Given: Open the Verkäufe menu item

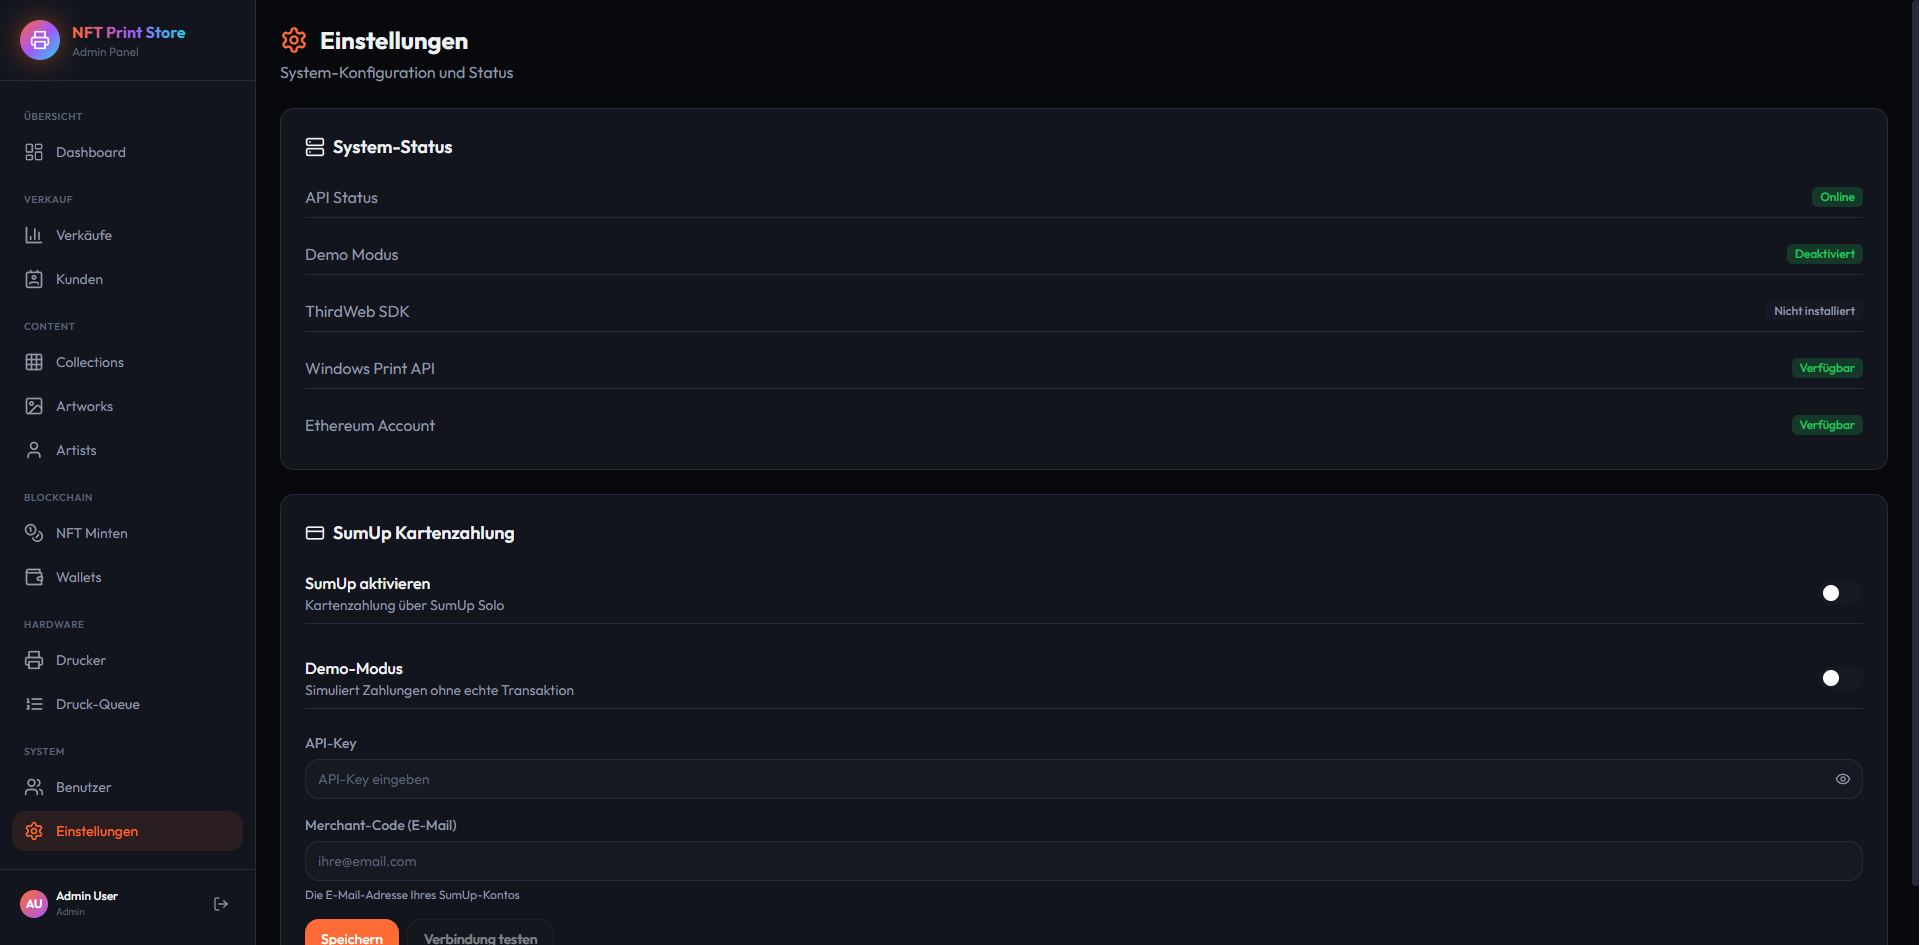Looking at the screenshot, I should 84,235.
